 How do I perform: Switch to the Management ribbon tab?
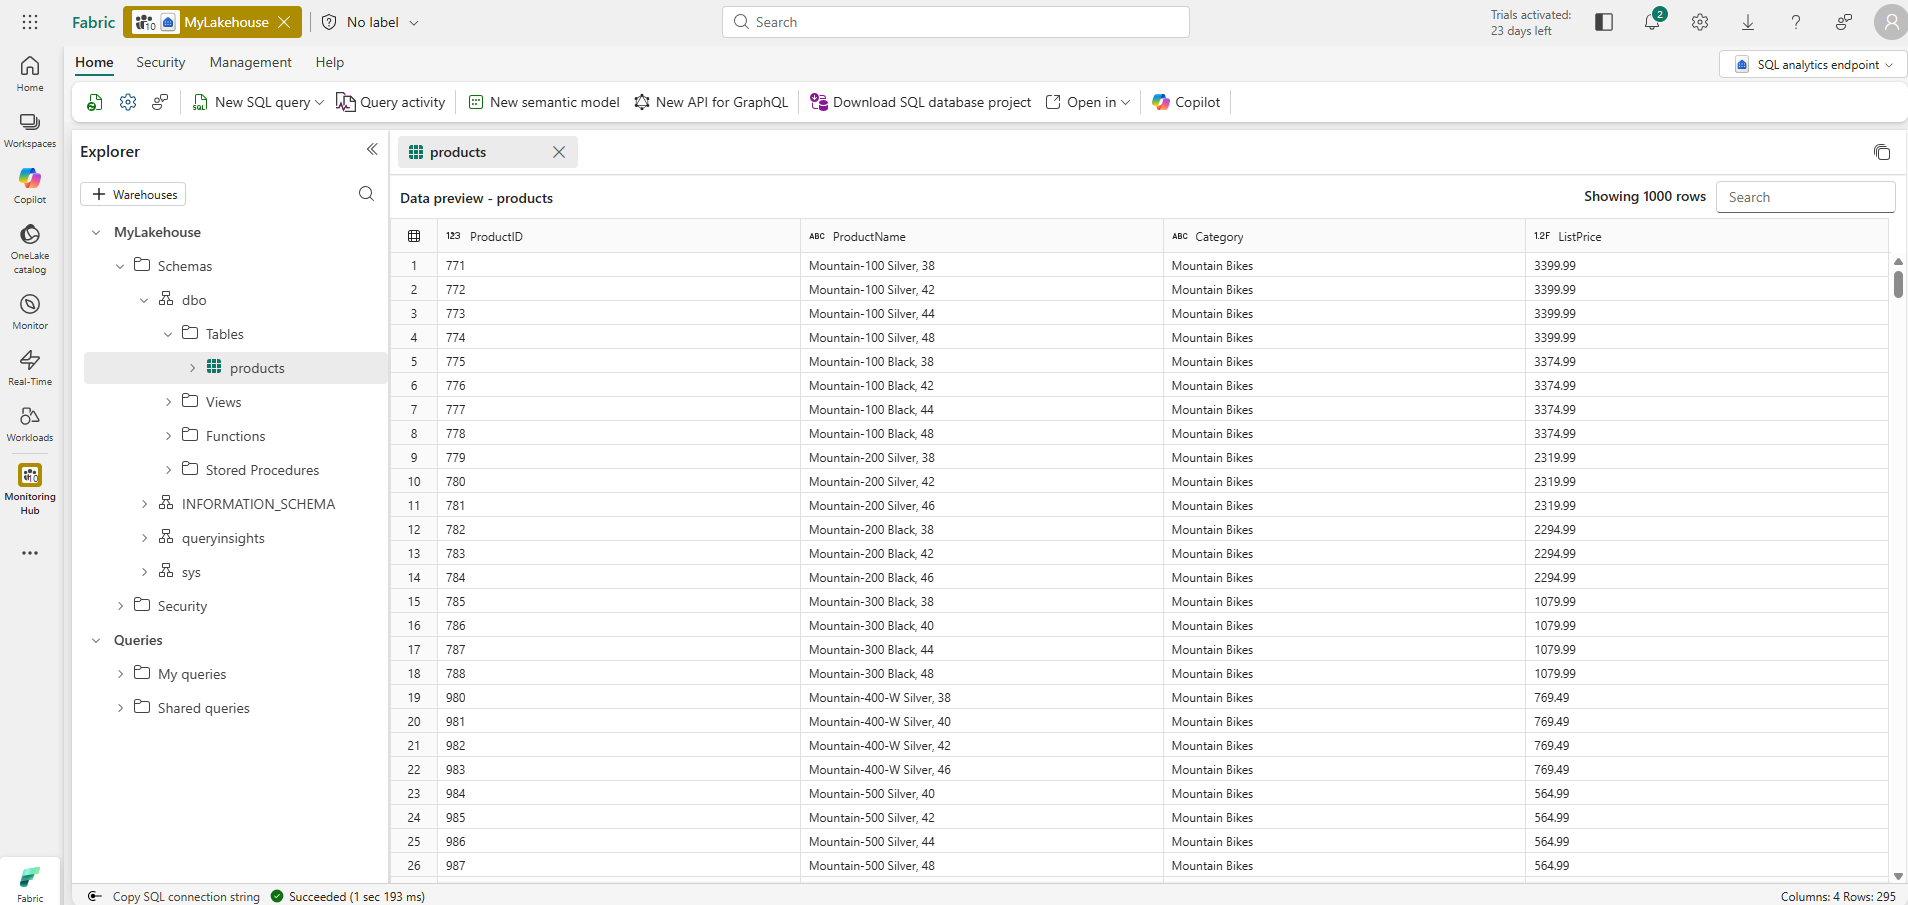point(250,62)
